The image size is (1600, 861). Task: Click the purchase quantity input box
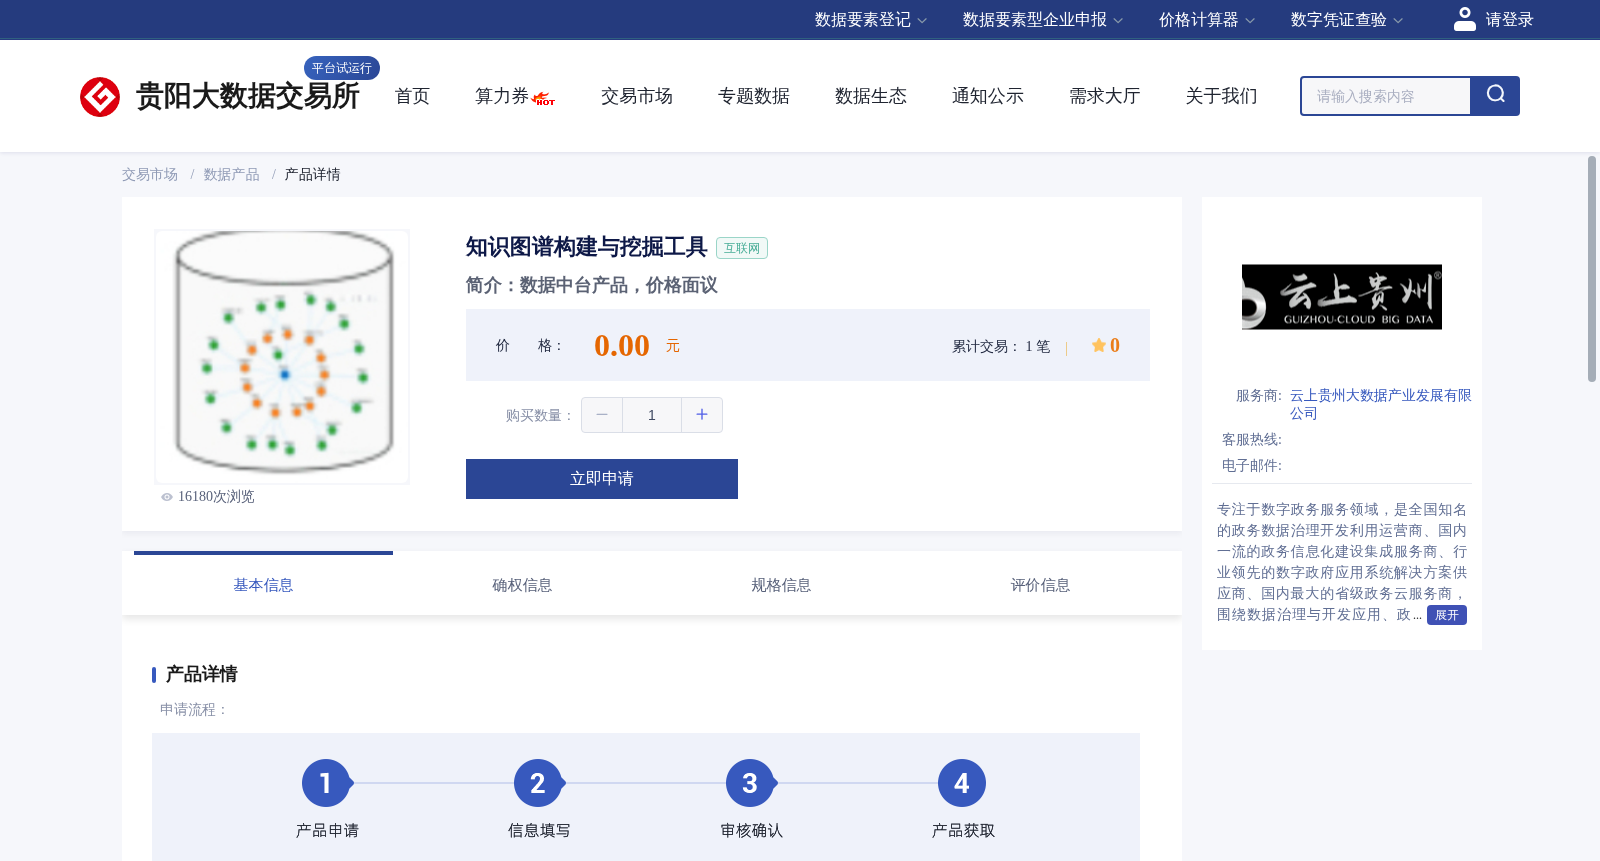click(652, 415)
